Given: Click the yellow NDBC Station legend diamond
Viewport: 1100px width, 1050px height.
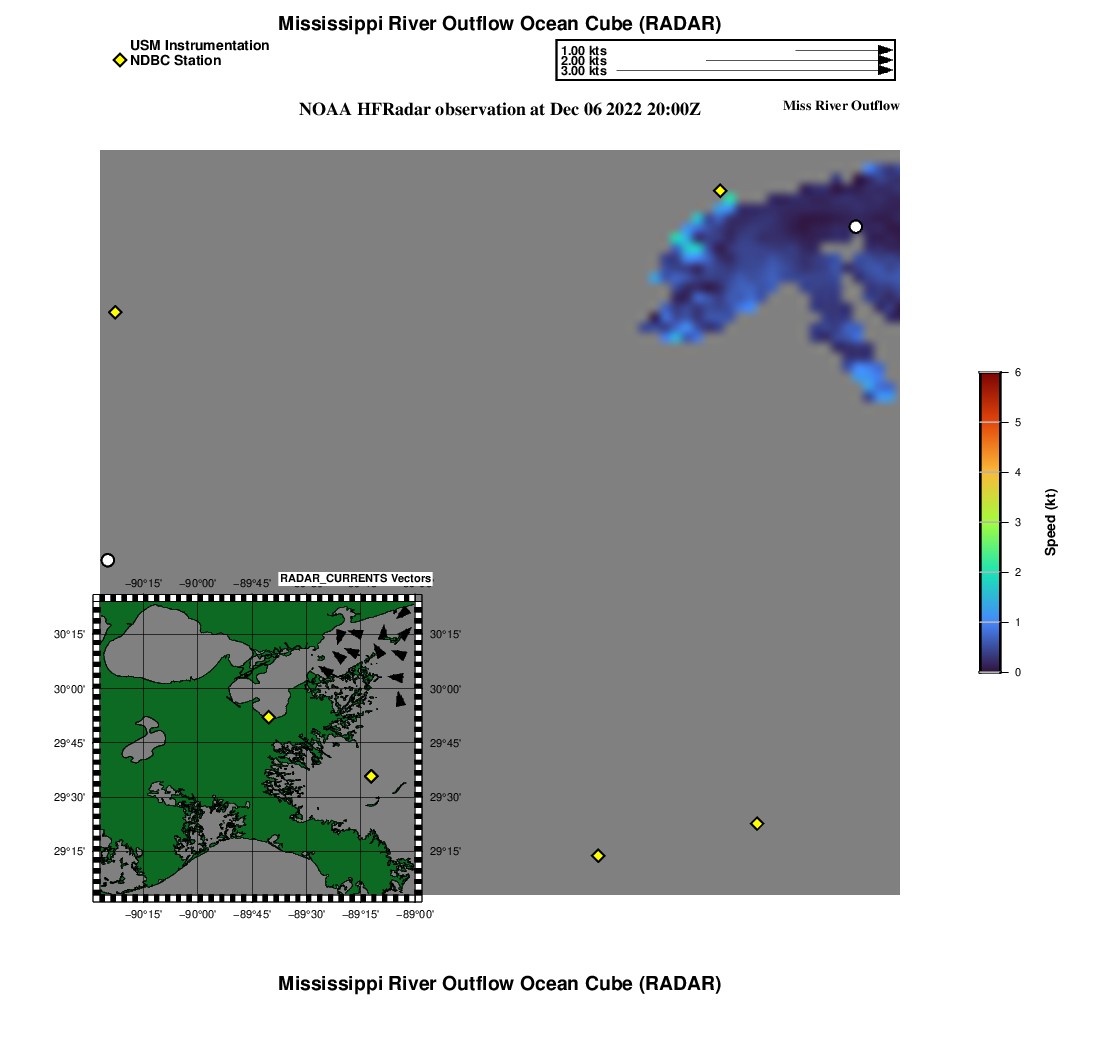Looking at the screenshot, I should (119, 61).
